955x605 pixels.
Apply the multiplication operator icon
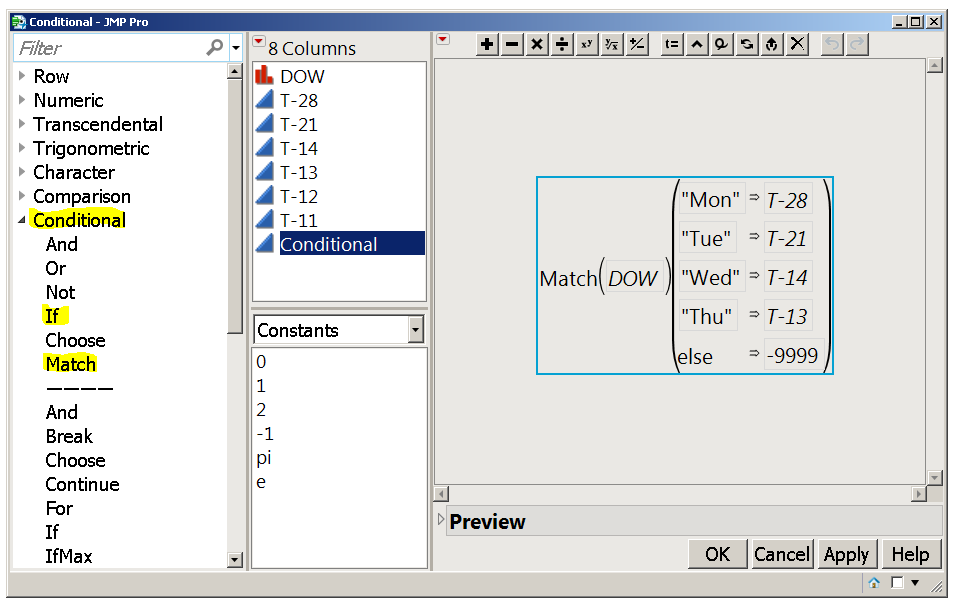[537, 44]
